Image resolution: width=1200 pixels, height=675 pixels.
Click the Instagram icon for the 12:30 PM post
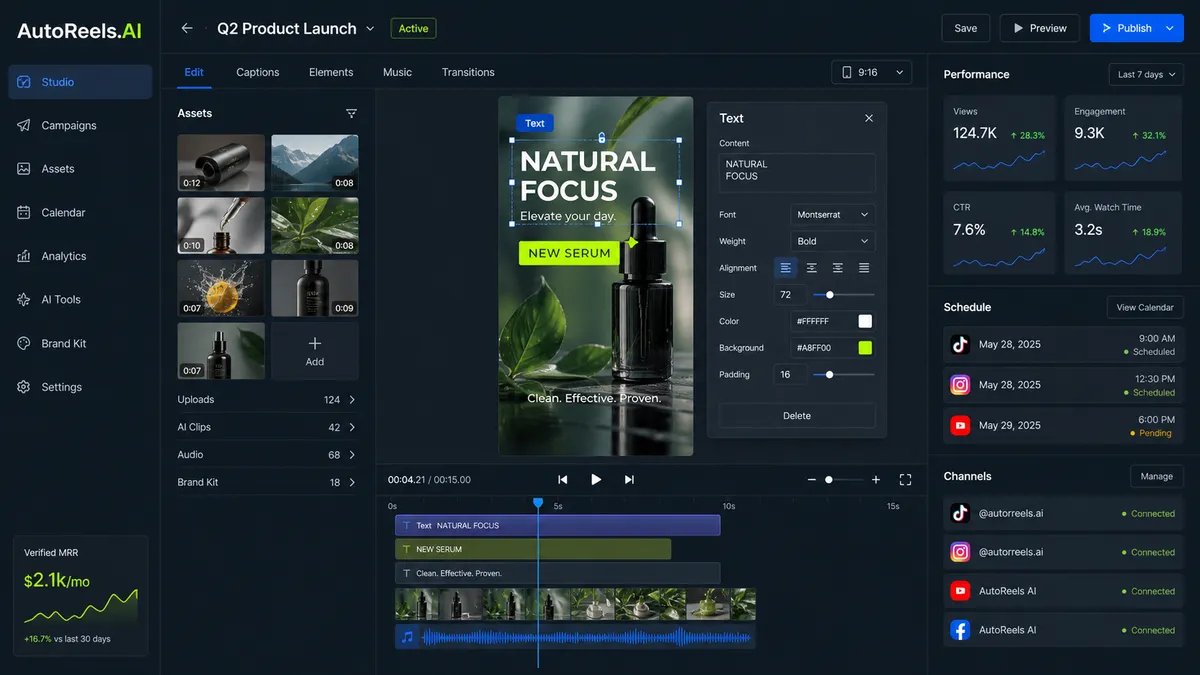(x=960, y=385)
